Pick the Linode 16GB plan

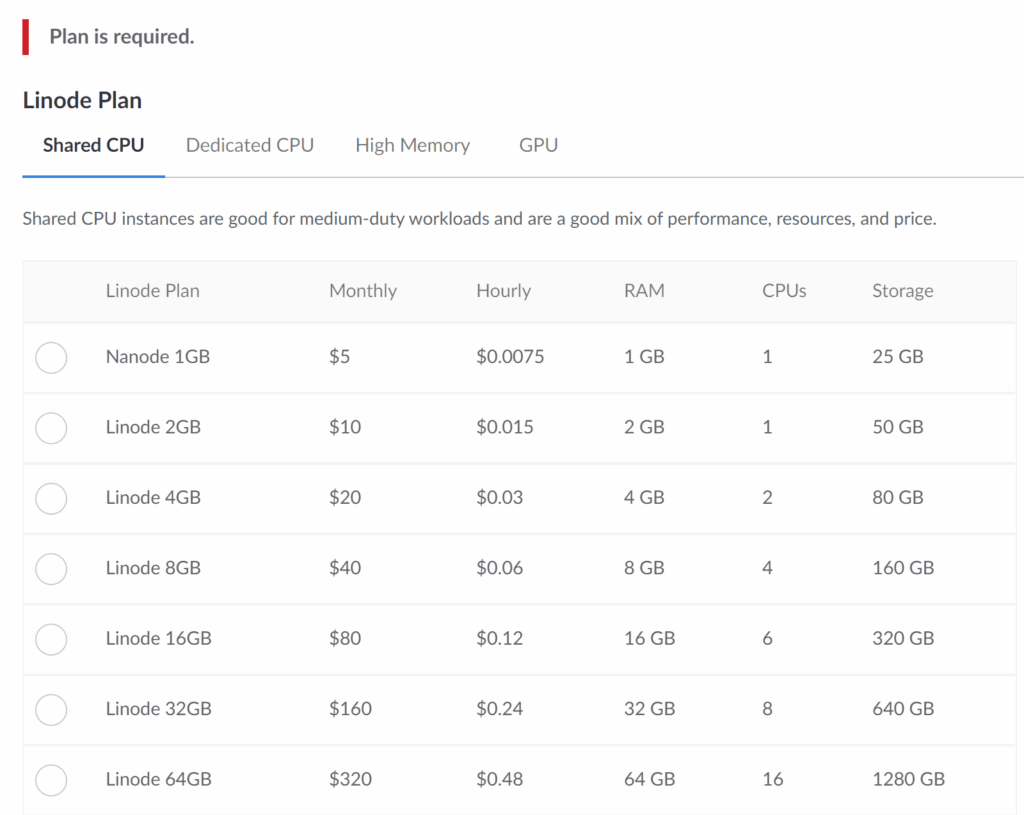click(51, 639)
